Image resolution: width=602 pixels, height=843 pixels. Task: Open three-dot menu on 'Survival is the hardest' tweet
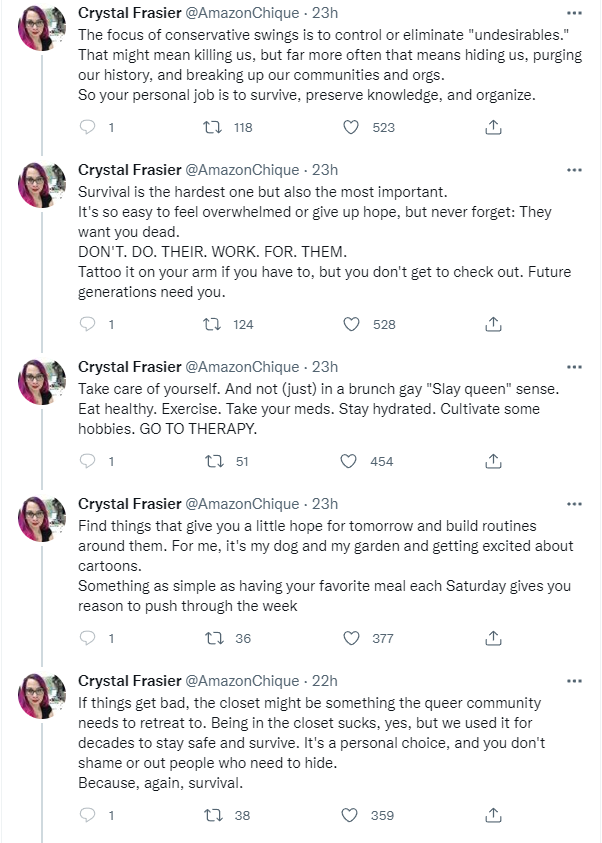click(x=574, y=170)
